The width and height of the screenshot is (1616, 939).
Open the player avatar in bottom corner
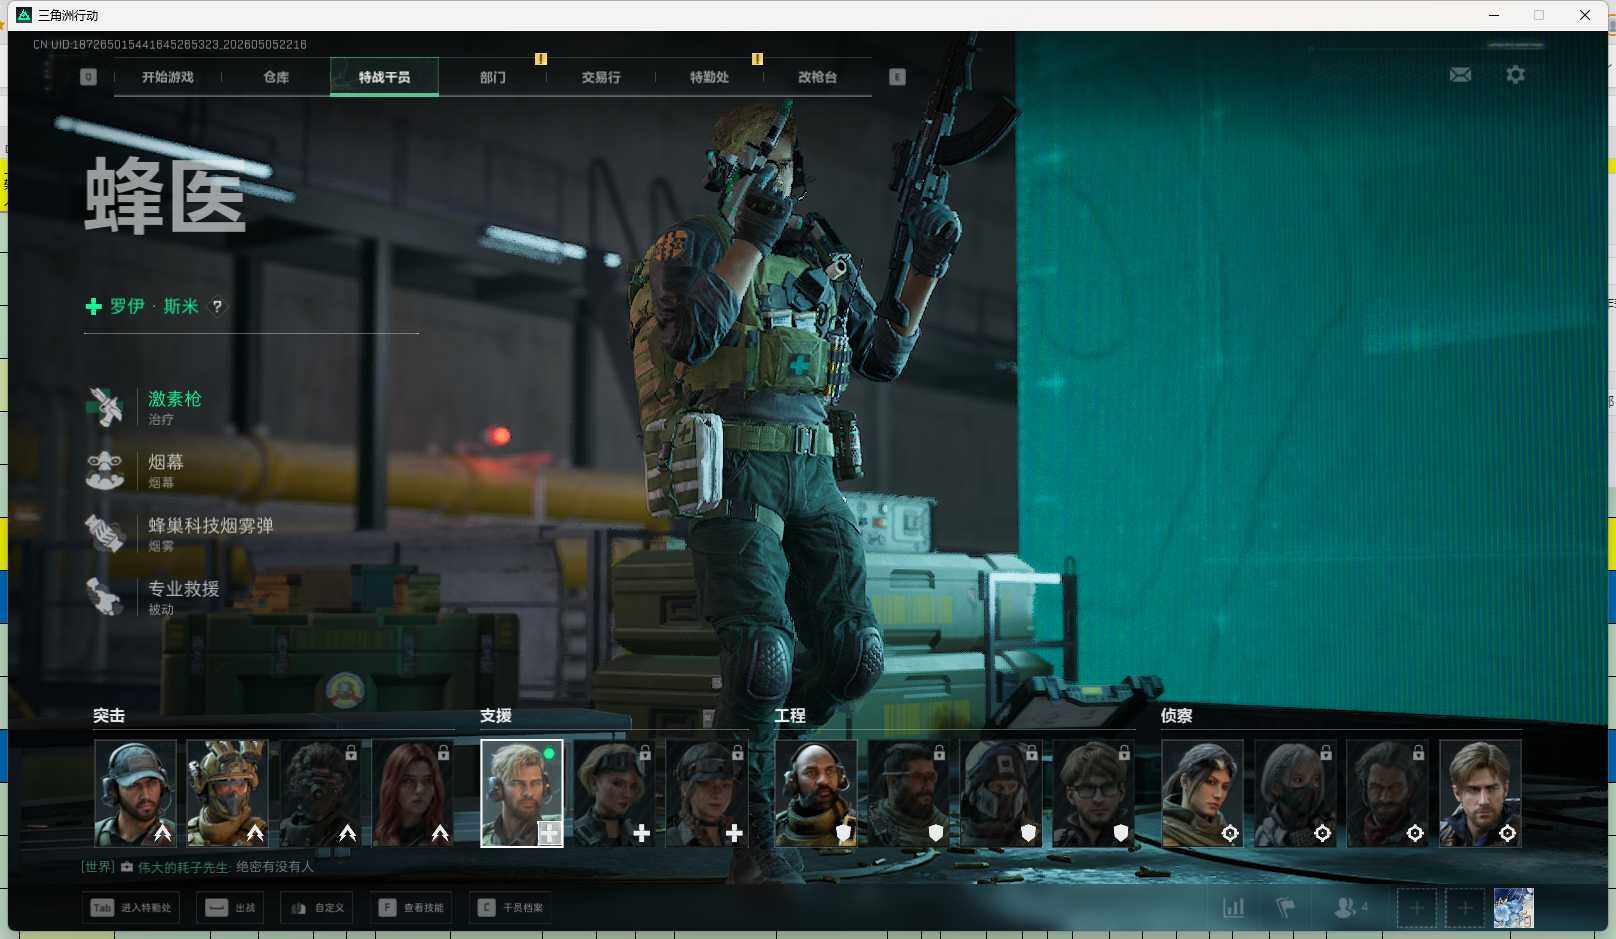[x=1513, y=908]
